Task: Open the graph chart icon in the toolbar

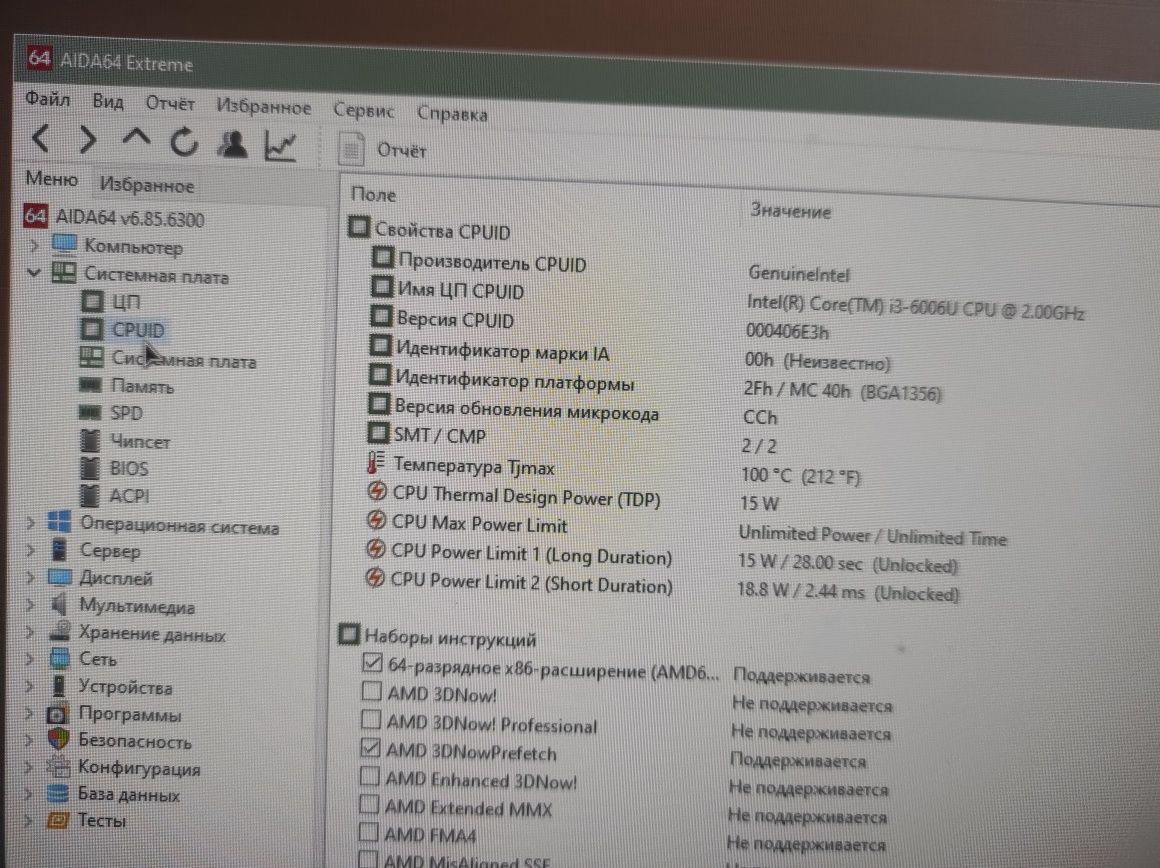Action: 281,146
